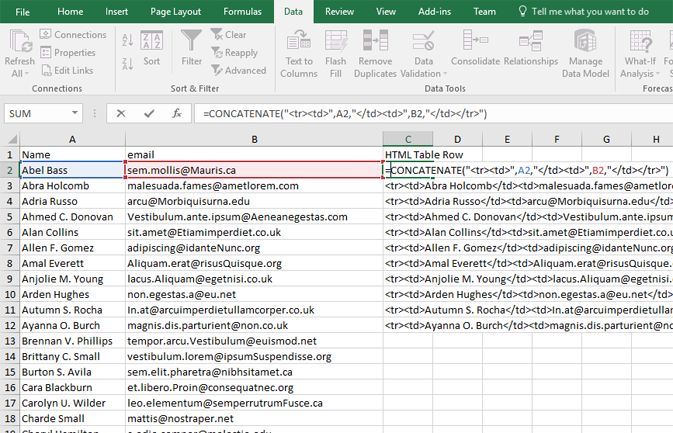
Task: Click sem.mollis@Mauris.ca cell
Action: click(x=254, y=170)
